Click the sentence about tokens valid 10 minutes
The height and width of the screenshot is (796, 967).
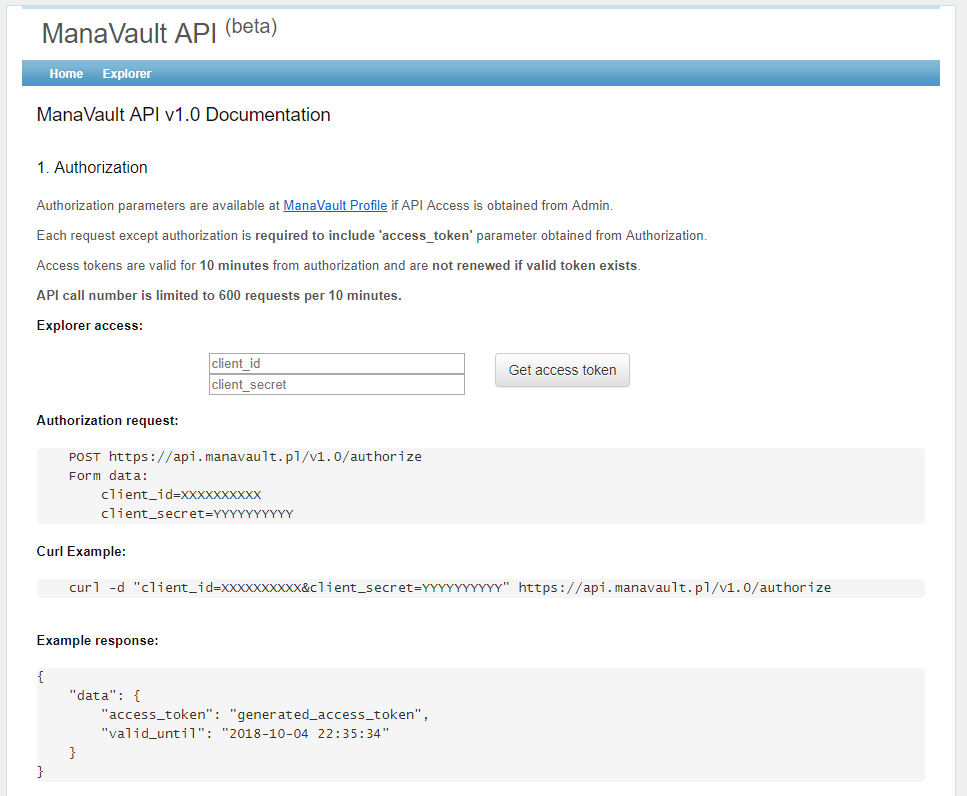tap(339, 266)
